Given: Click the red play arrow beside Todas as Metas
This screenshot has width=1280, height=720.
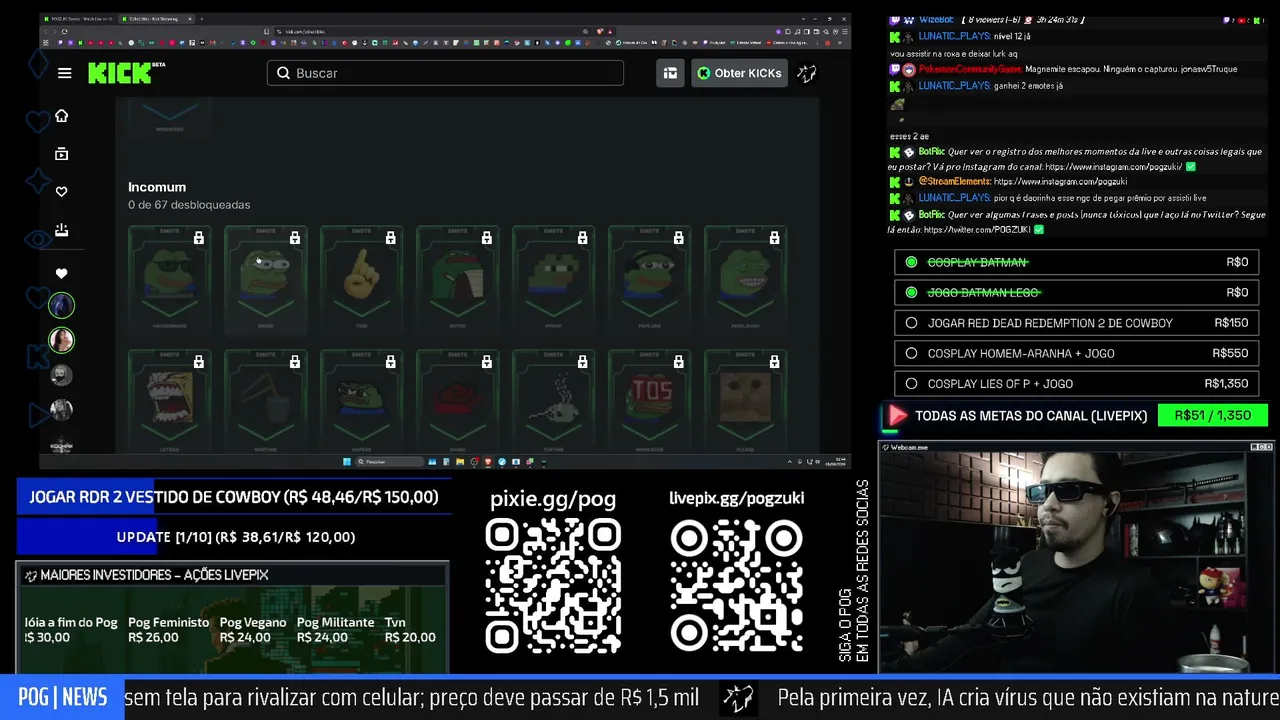Looking at the screenshot, I should 897,415.
